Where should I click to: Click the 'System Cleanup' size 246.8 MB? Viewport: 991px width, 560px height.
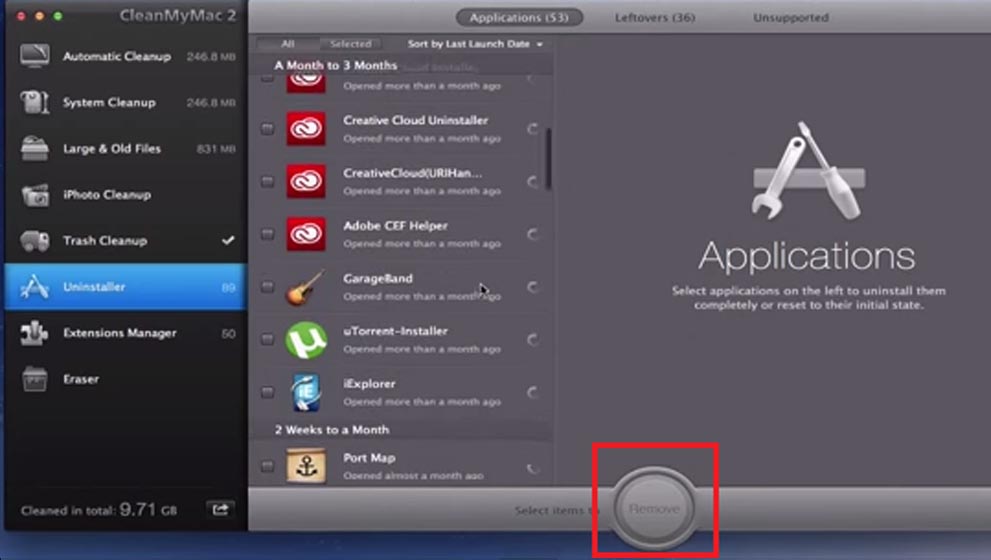(x=211, y=102)
